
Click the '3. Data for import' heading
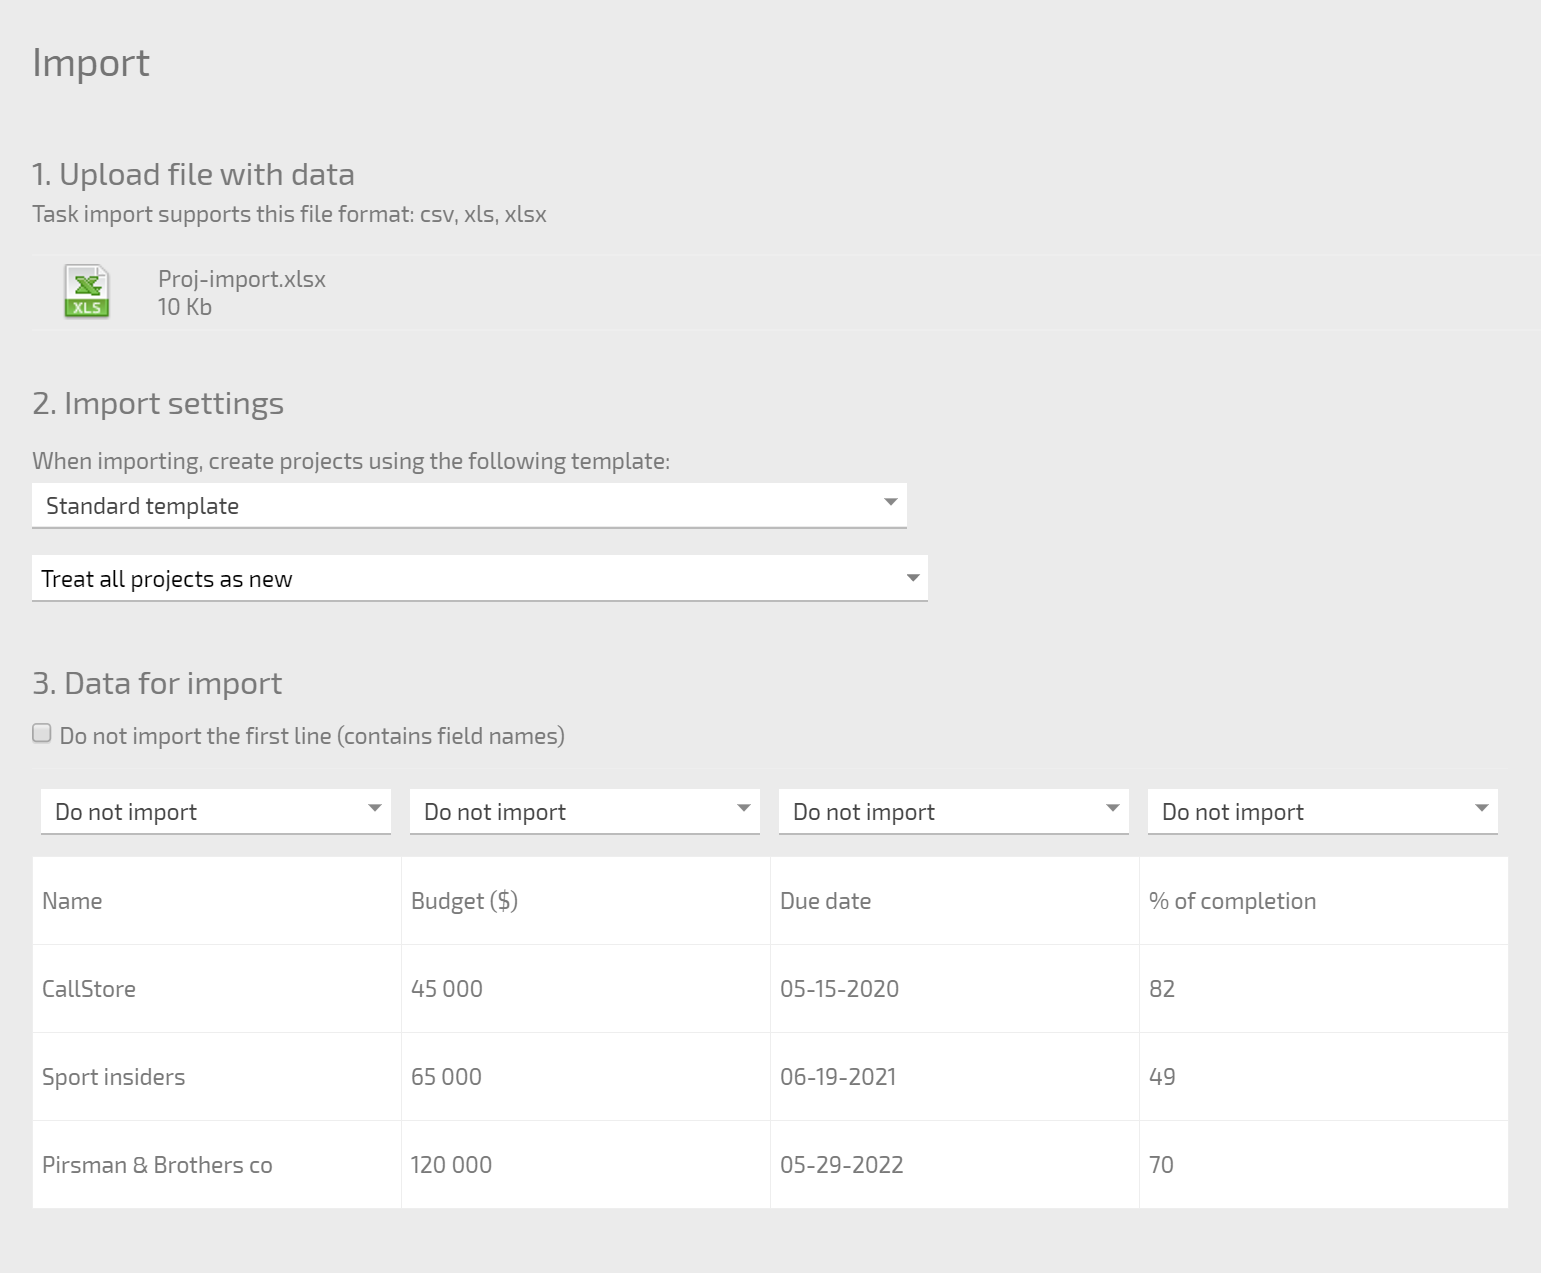point(157,683)
